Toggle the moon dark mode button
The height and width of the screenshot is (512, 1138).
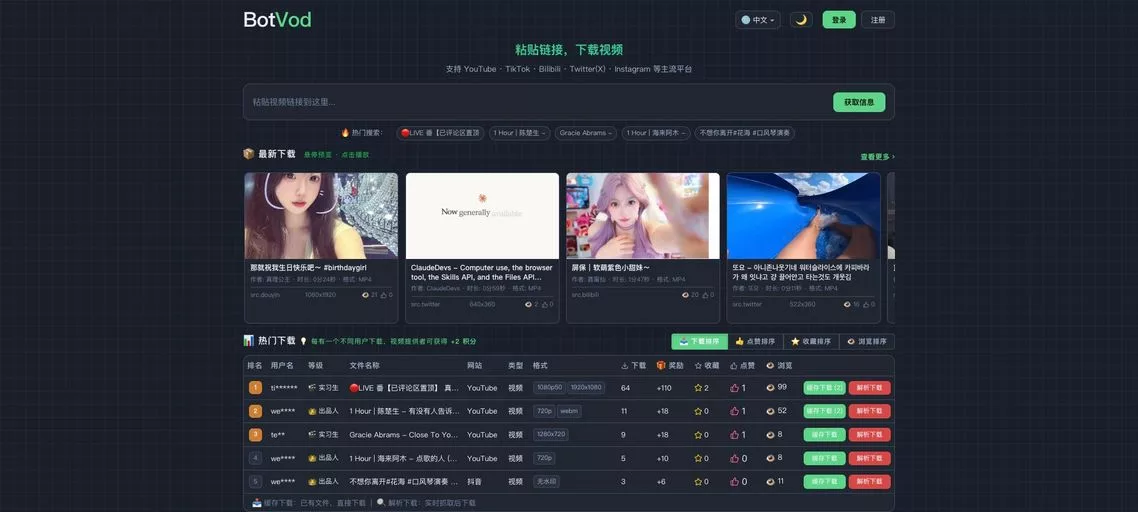coord(801,20)
